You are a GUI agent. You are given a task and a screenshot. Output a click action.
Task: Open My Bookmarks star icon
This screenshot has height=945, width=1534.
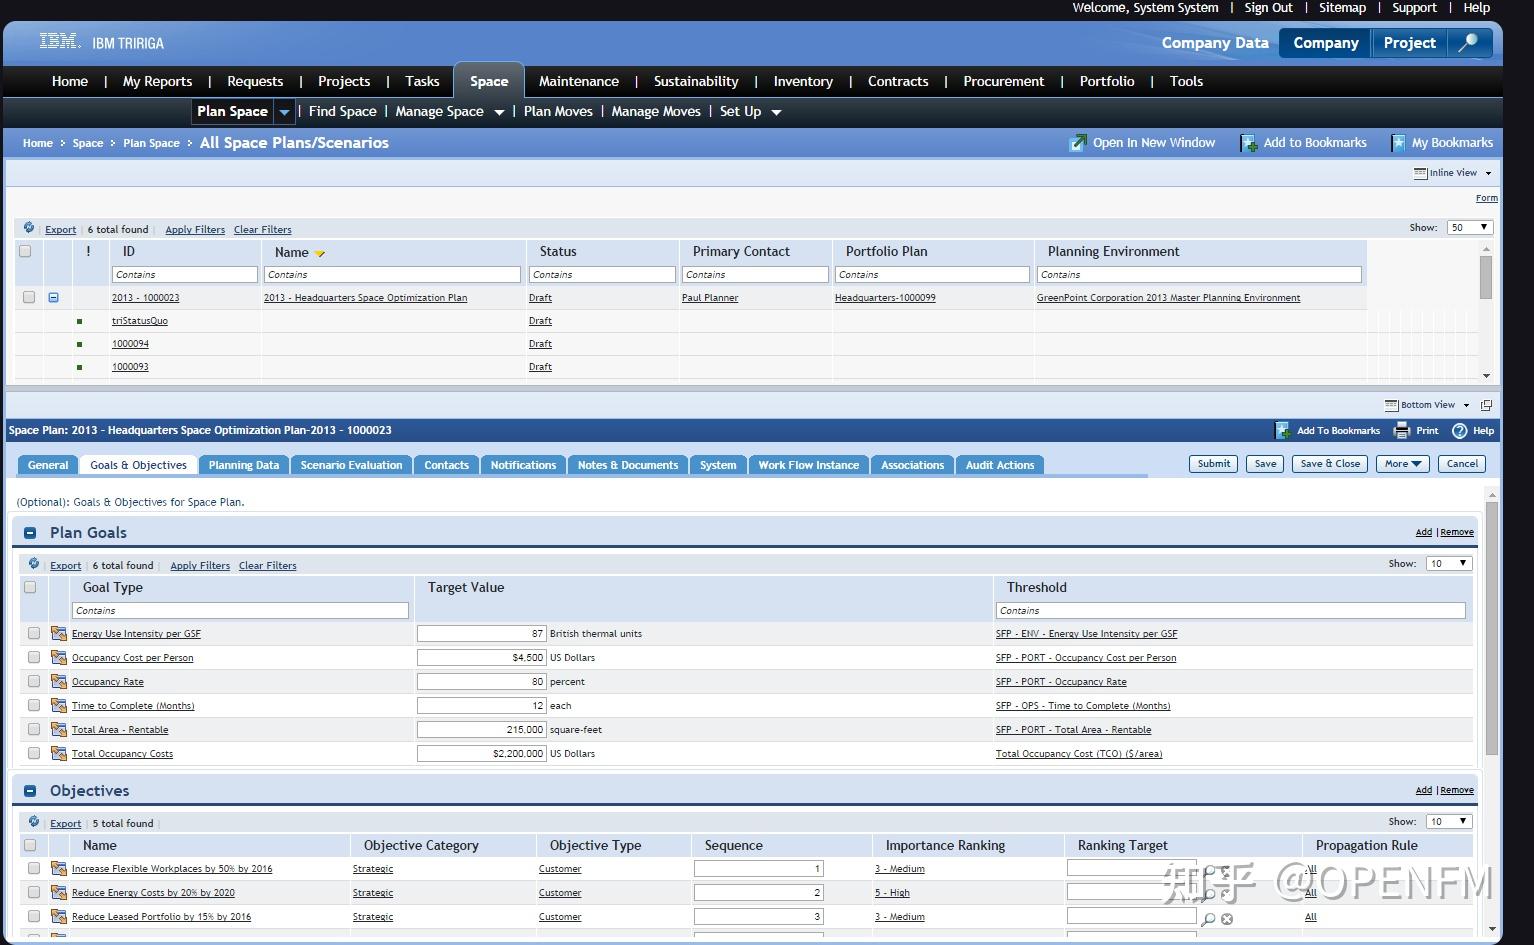[1397, 143]
